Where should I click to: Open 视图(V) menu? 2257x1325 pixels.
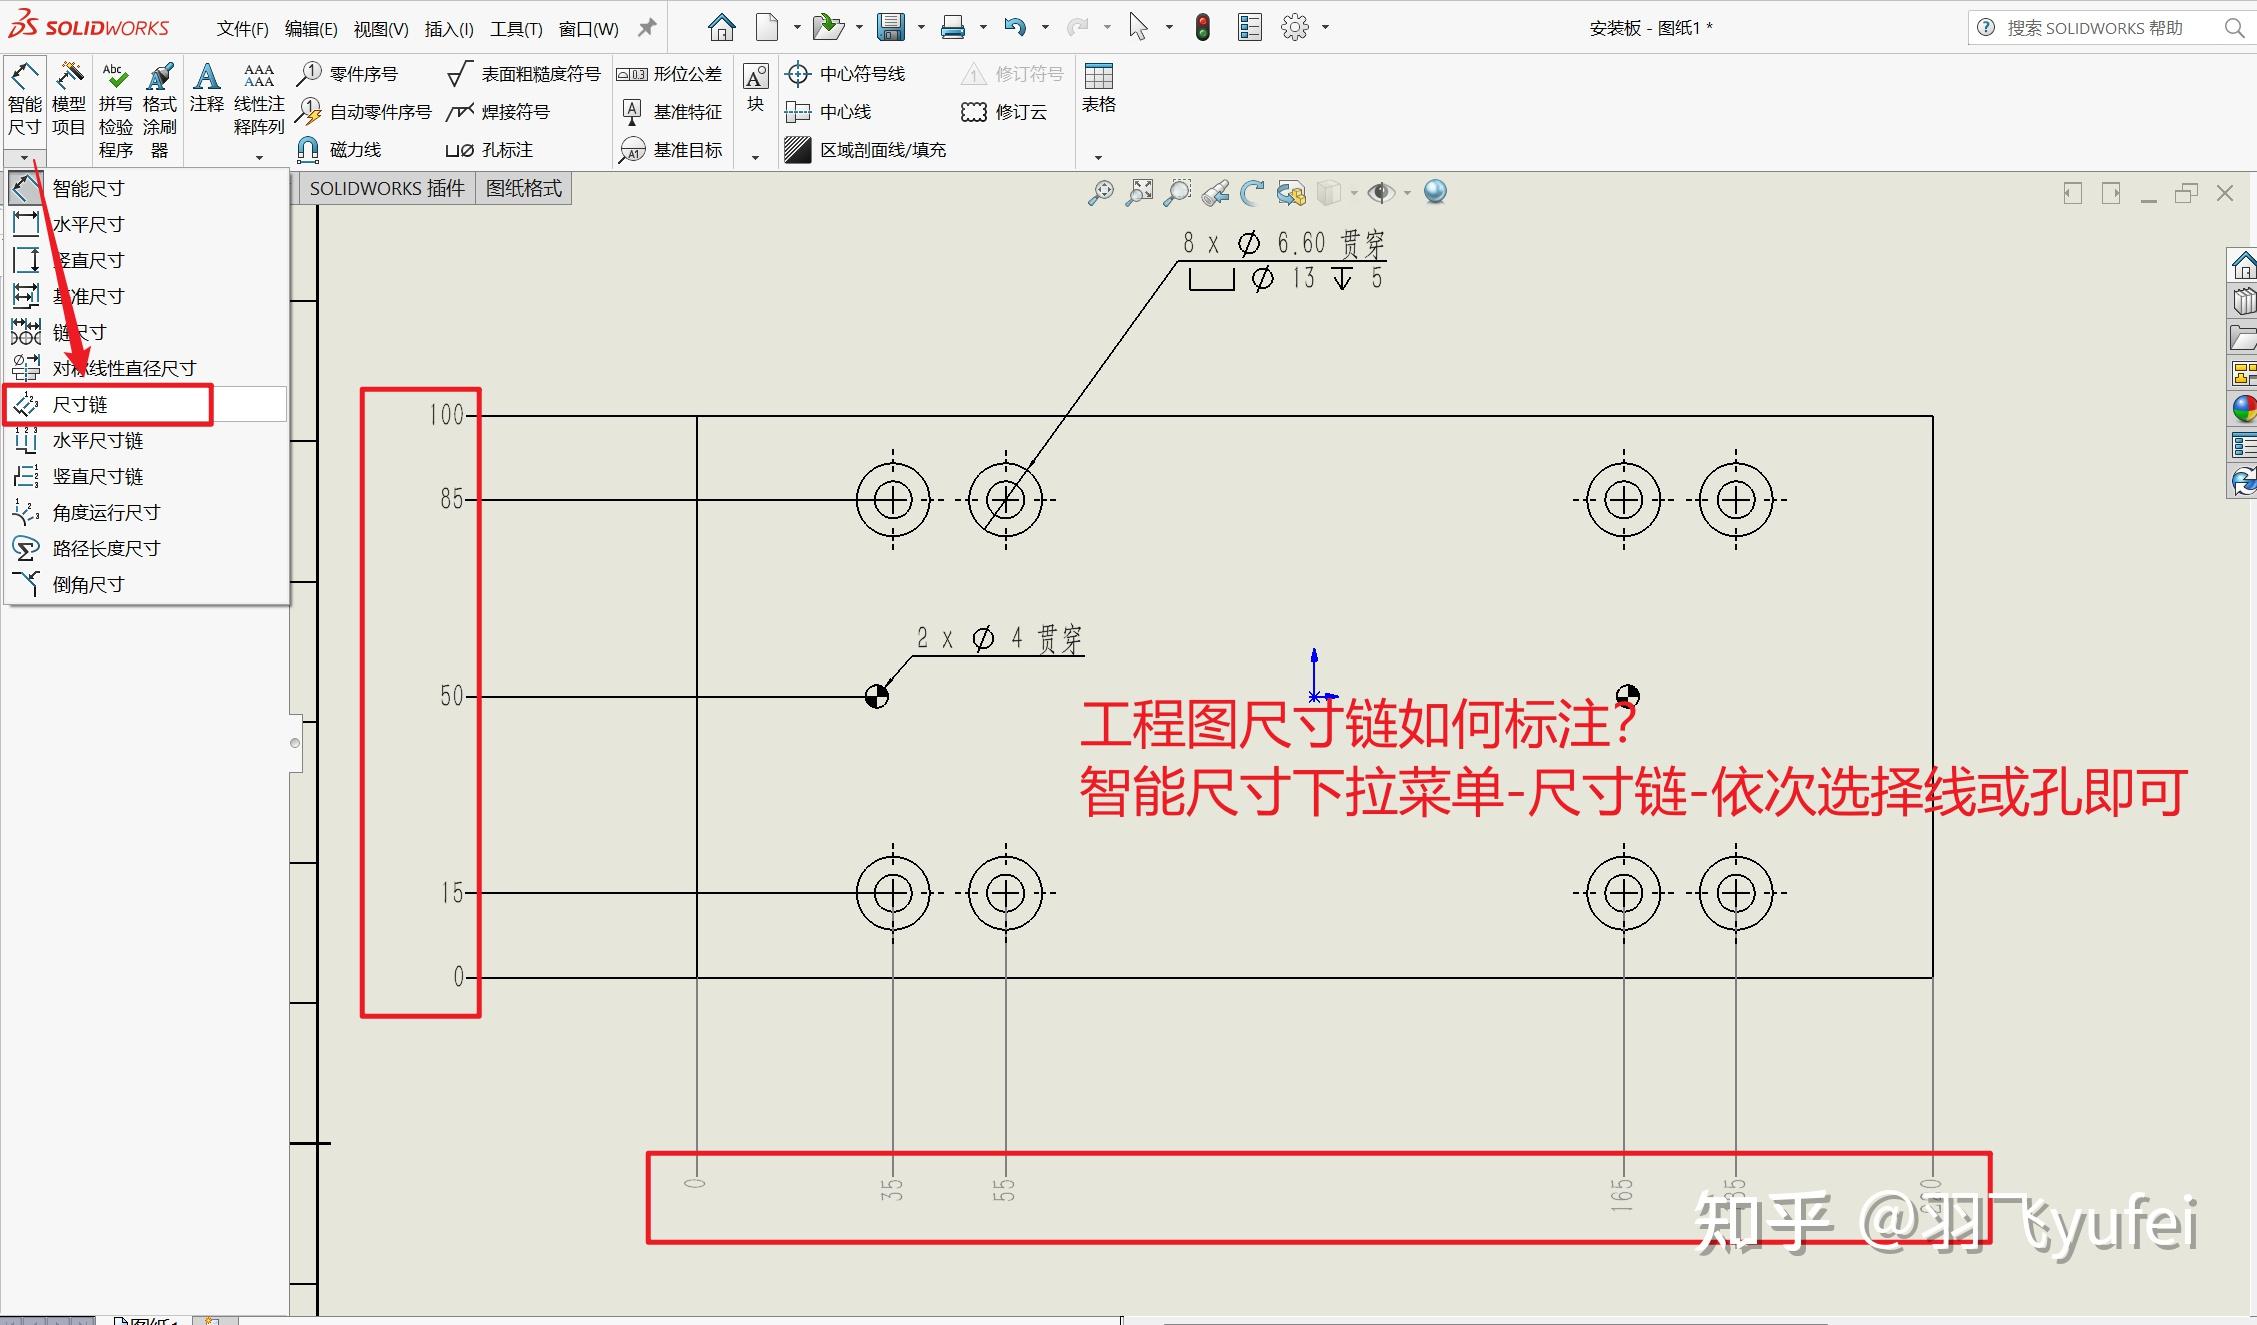381,29
